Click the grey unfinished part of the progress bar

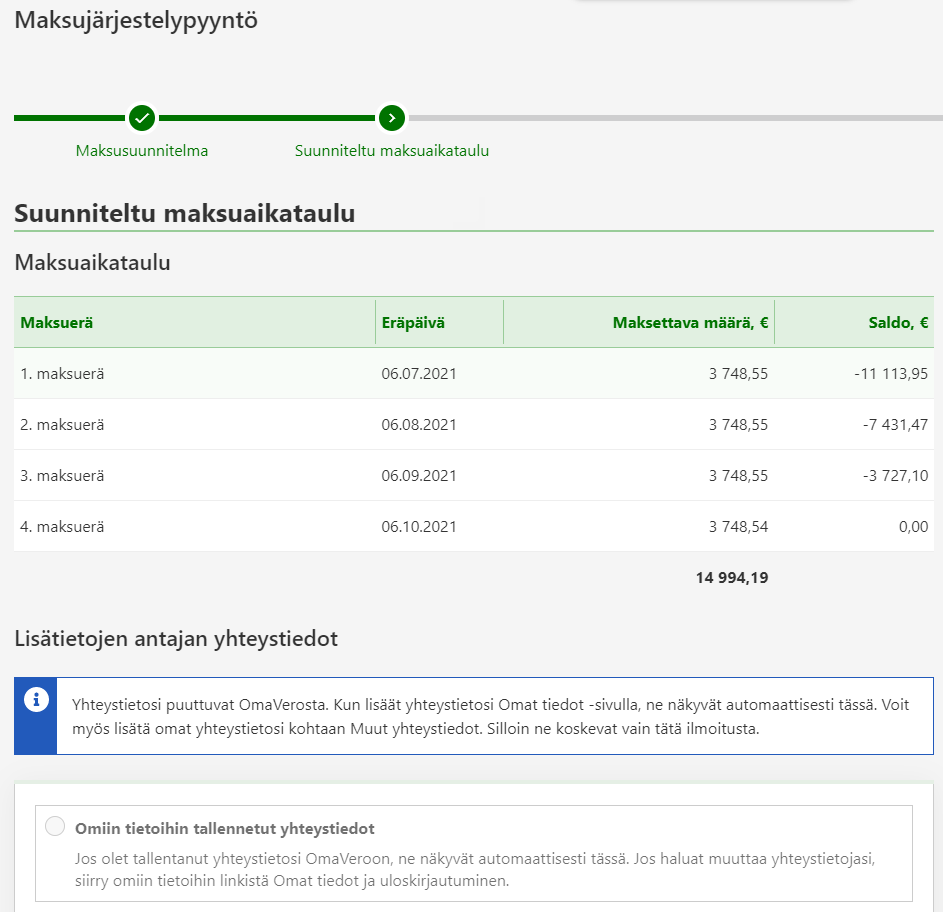pyautogui.click(x=670, y=118)
